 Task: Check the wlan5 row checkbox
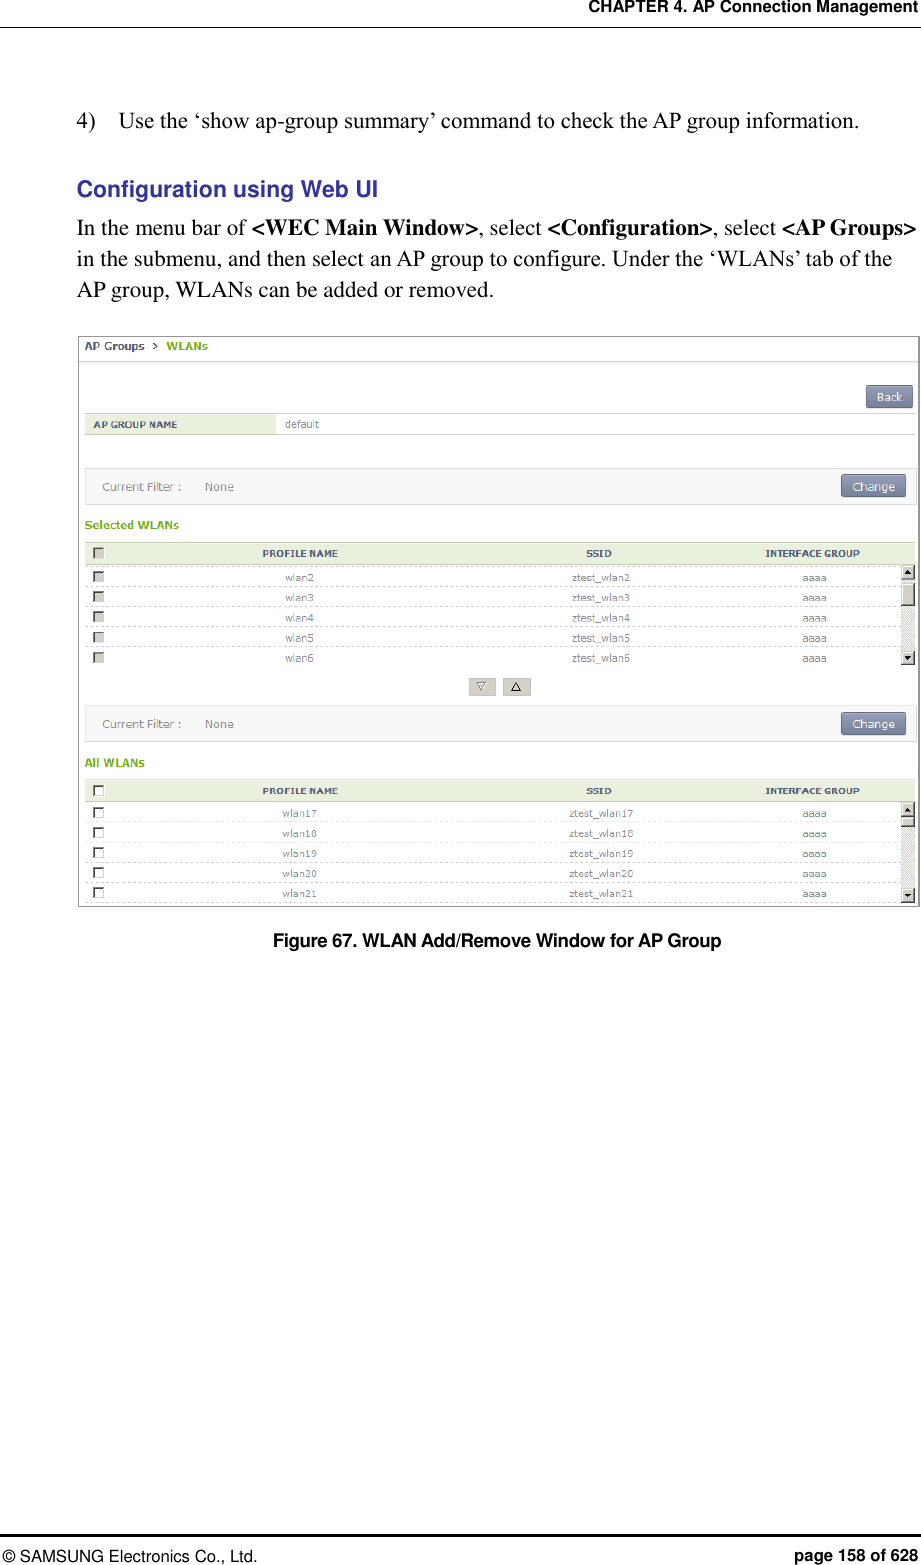[x=98, y=637]
